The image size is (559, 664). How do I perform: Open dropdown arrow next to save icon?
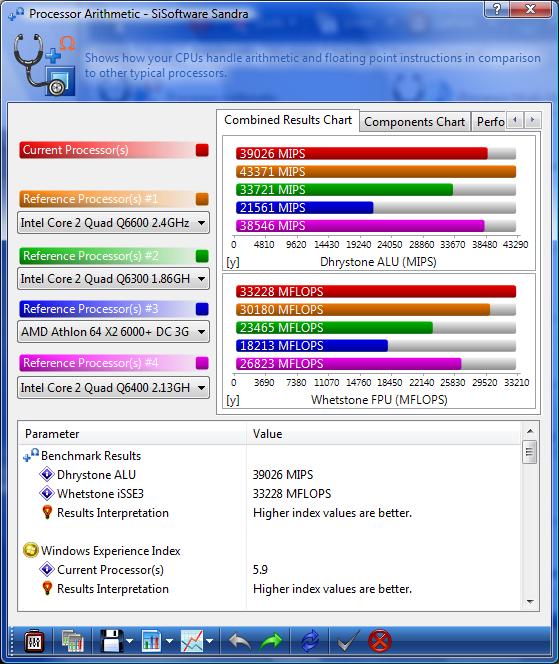[130, 641]
